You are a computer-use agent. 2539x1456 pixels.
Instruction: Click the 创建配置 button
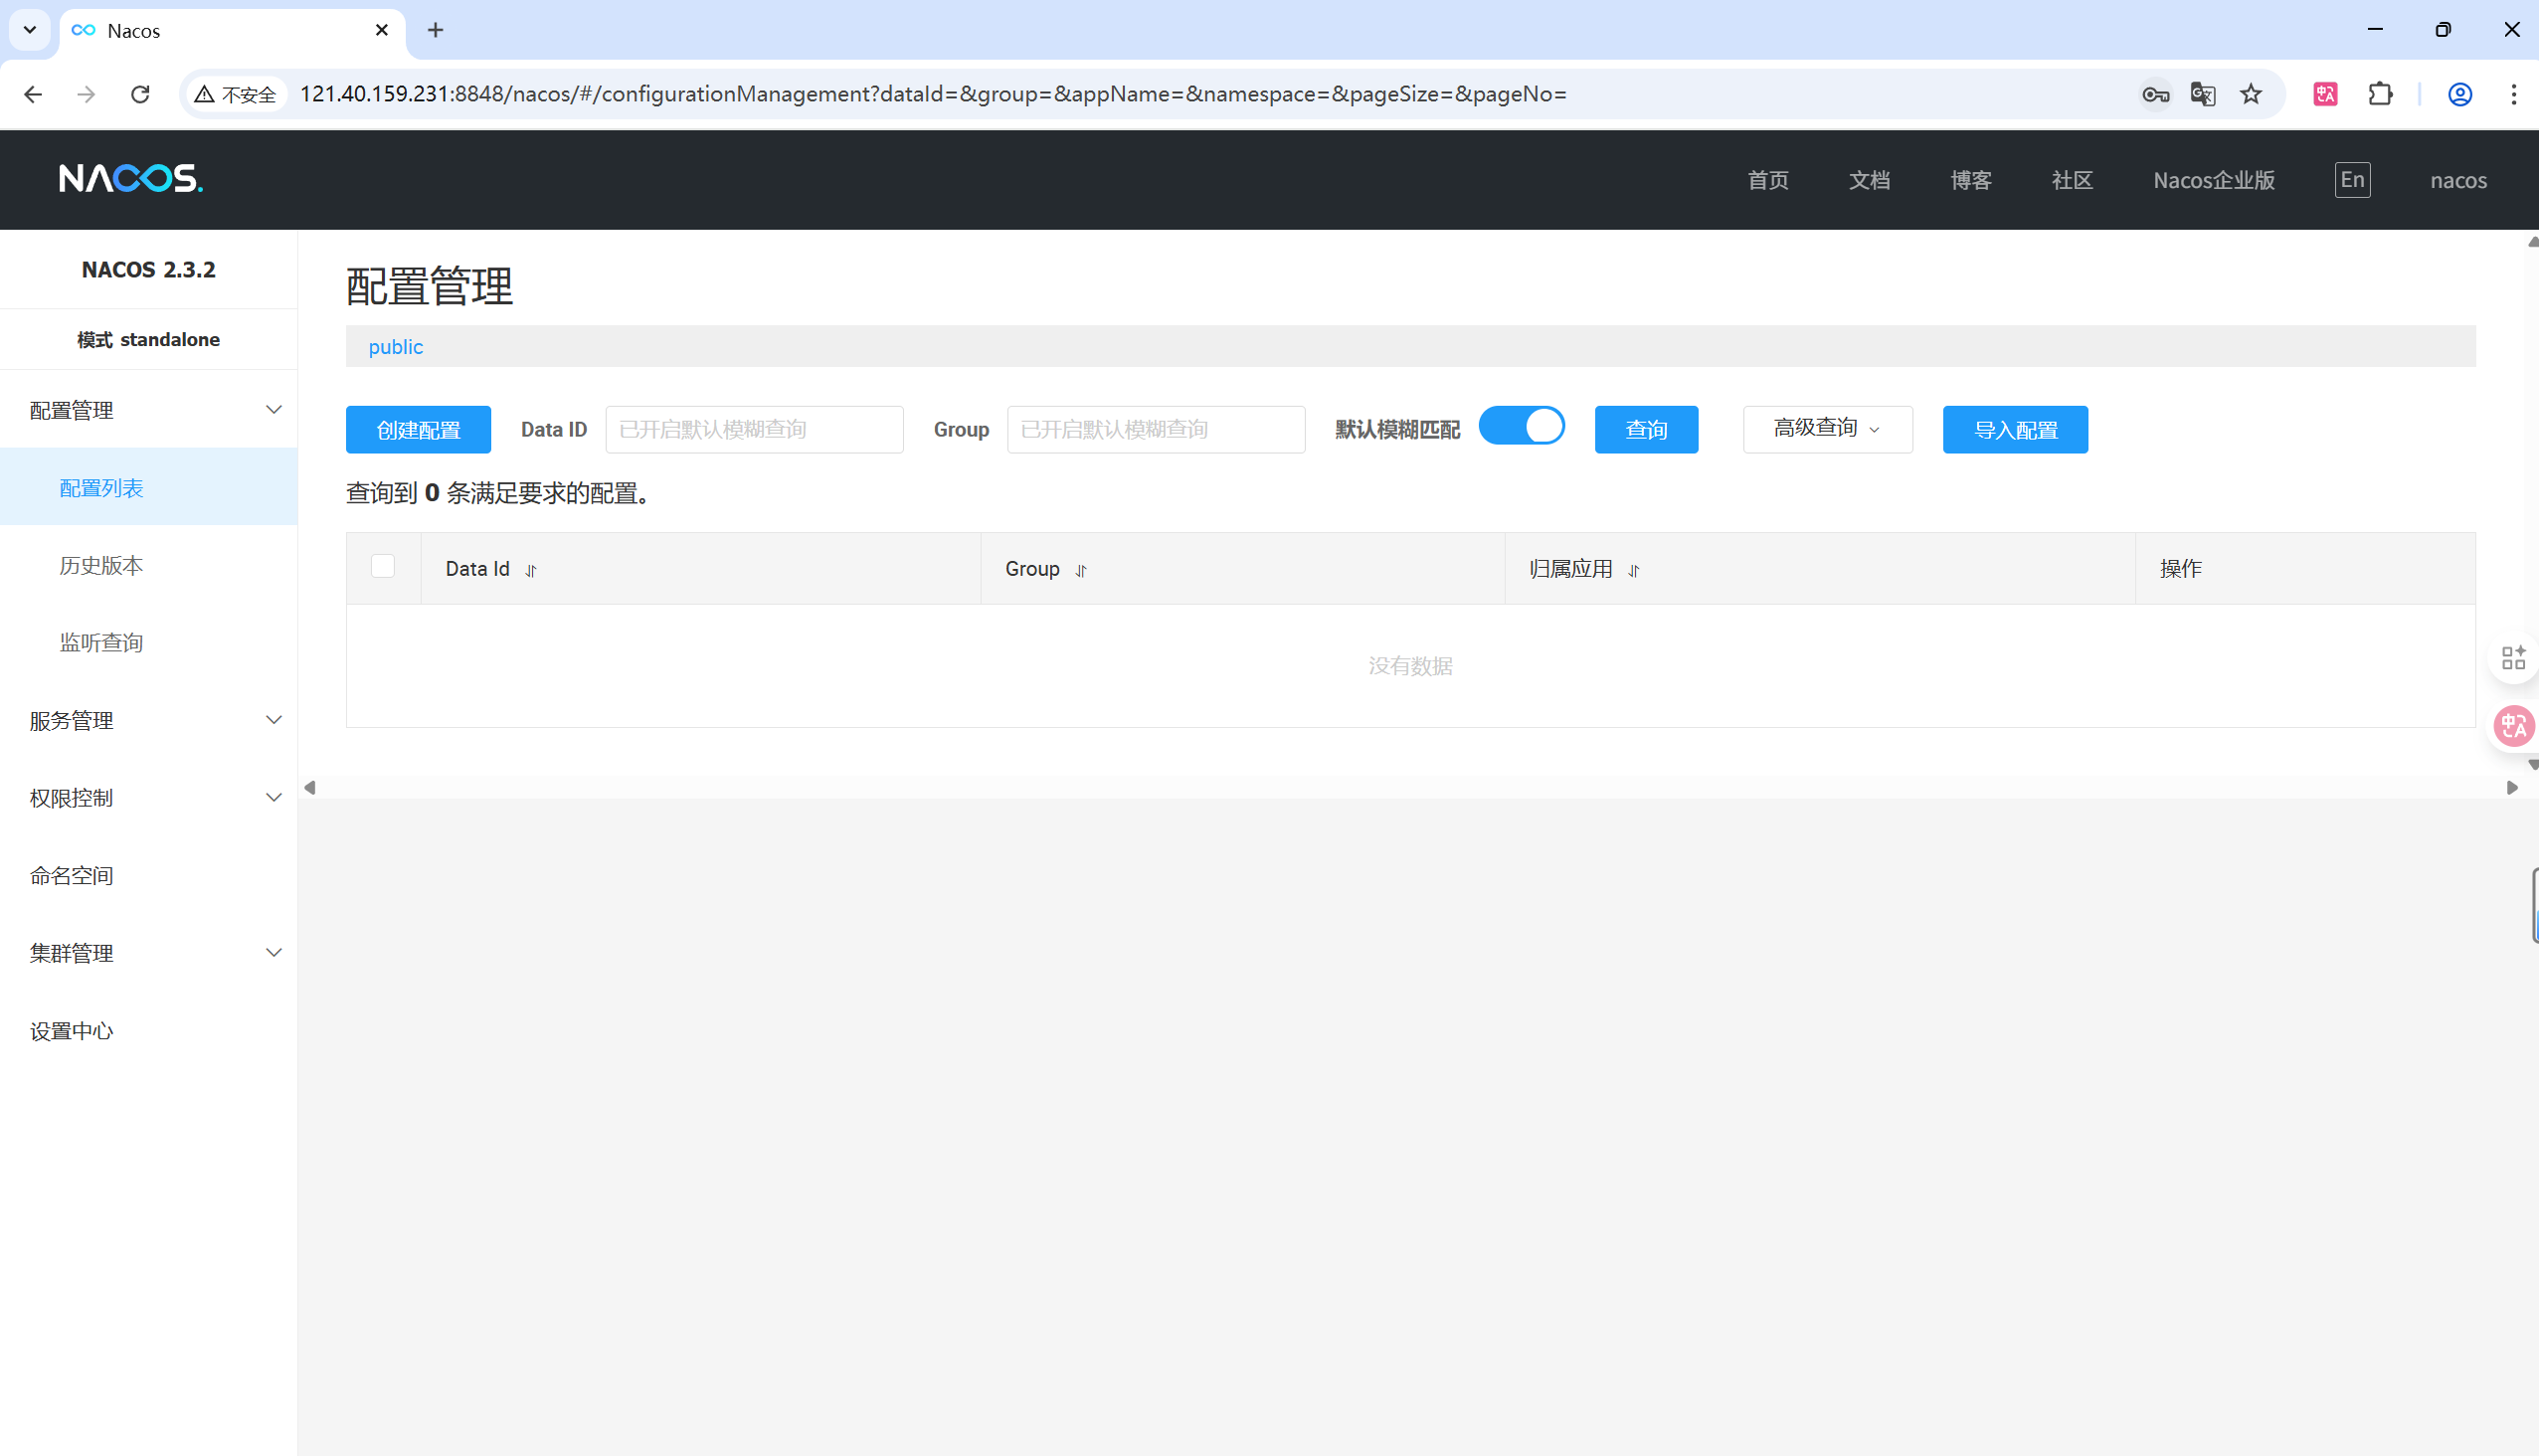[x=418, y=430]
